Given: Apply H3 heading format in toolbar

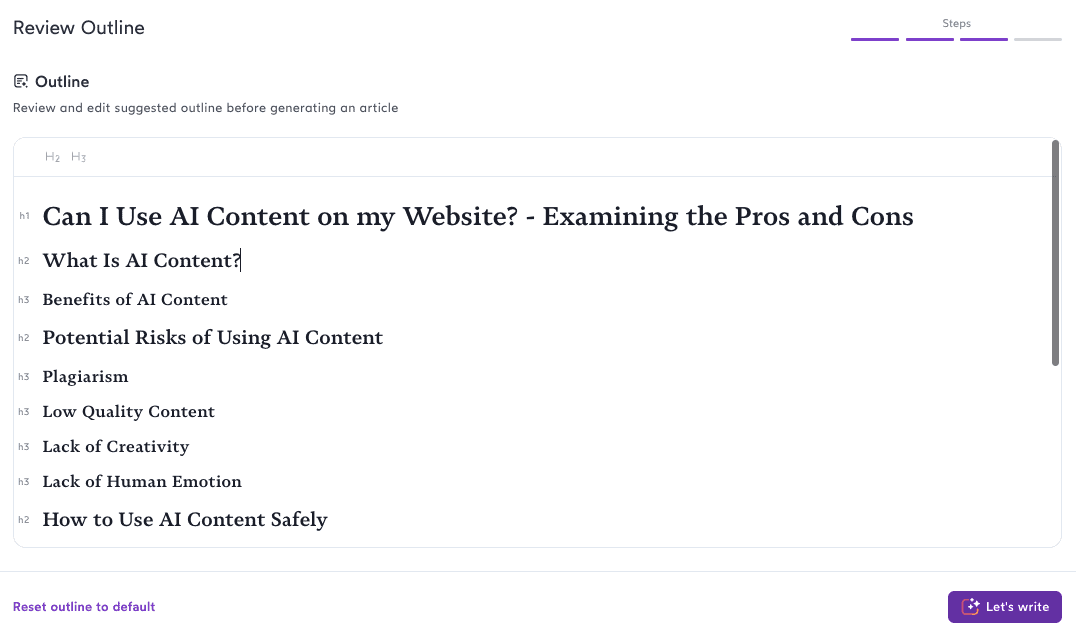Looking at the screenshot, I should 78,157.
